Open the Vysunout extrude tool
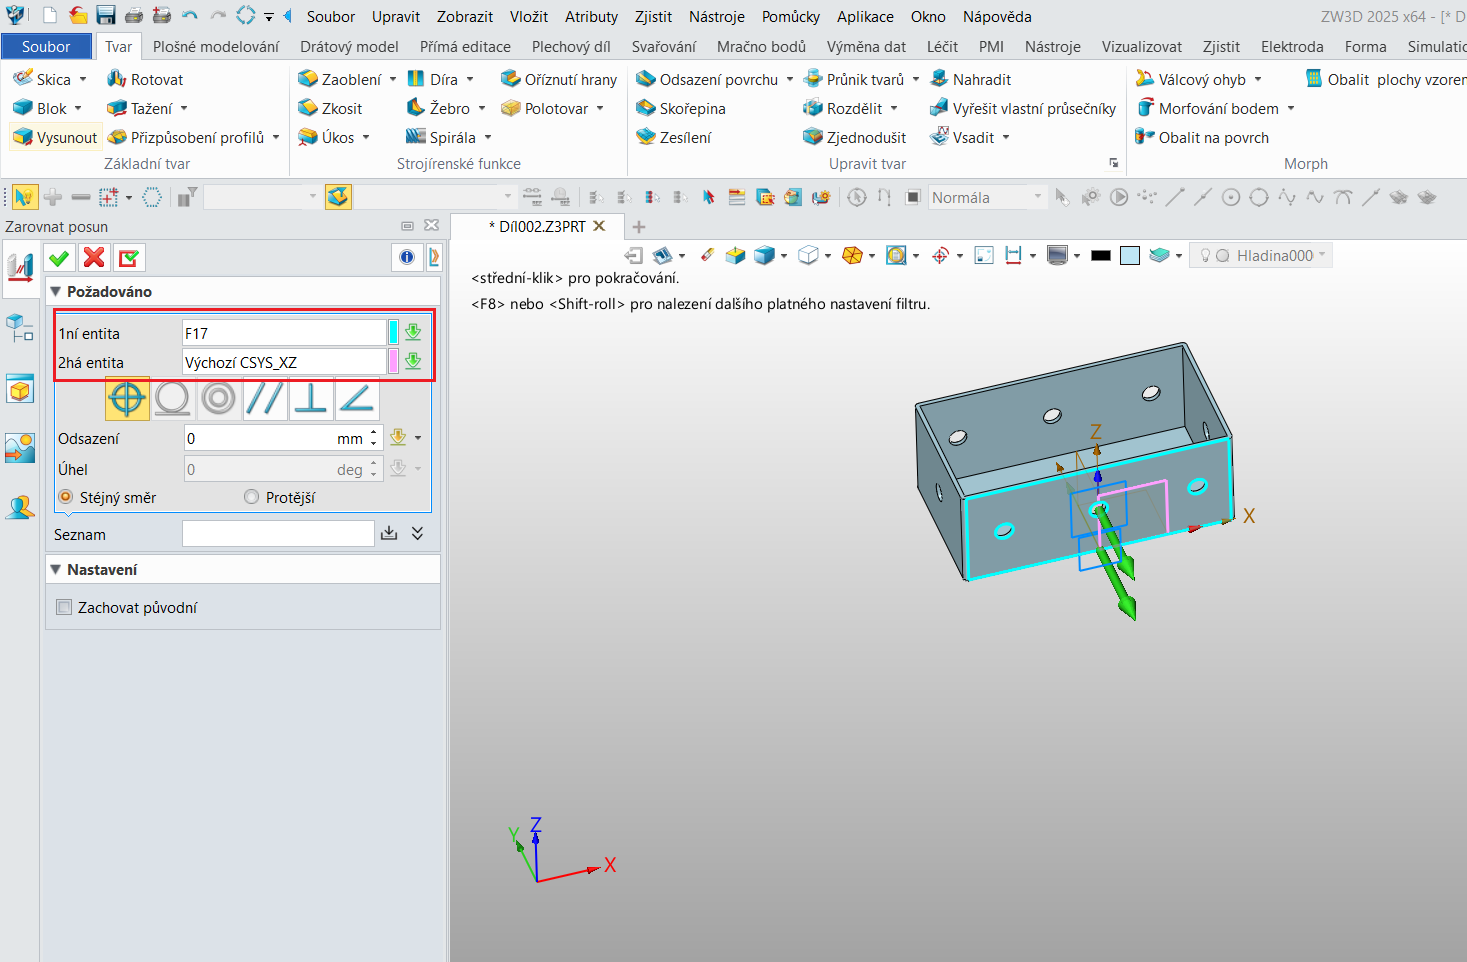Viewport: 1467px width, 962px height. pos(55,137)
